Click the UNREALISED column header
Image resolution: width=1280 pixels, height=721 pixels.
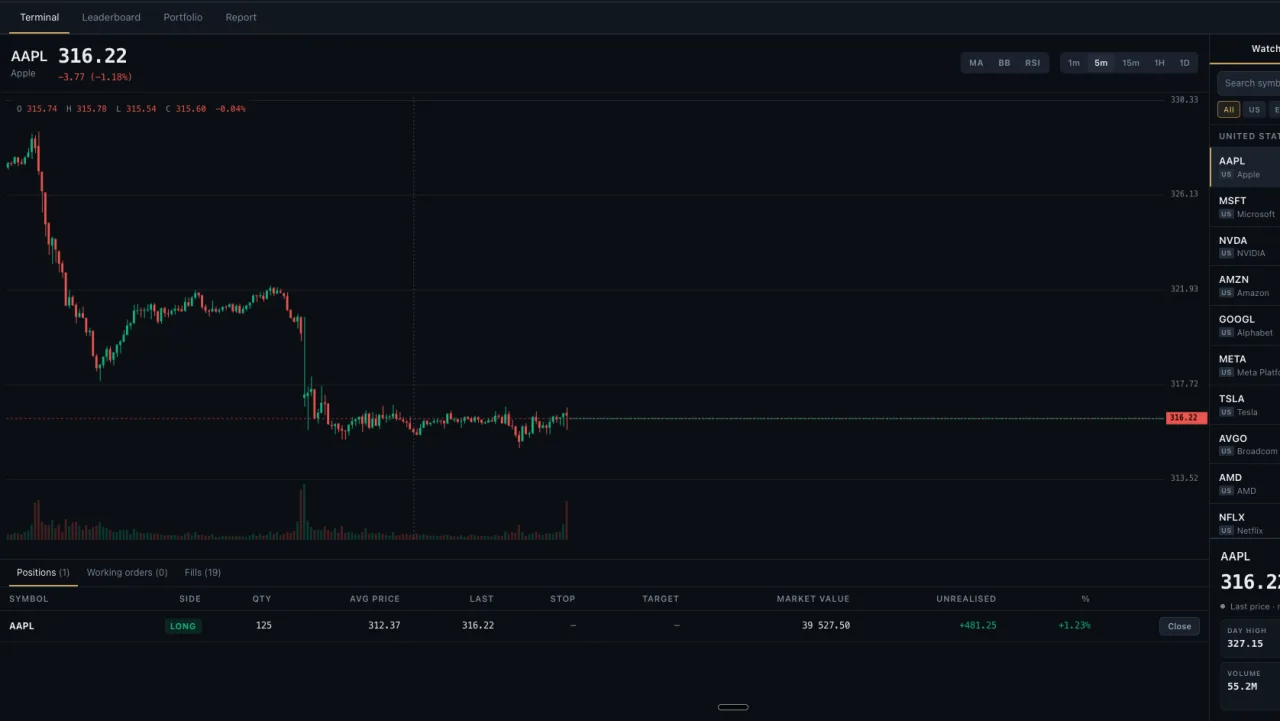(x=966, y=599)
